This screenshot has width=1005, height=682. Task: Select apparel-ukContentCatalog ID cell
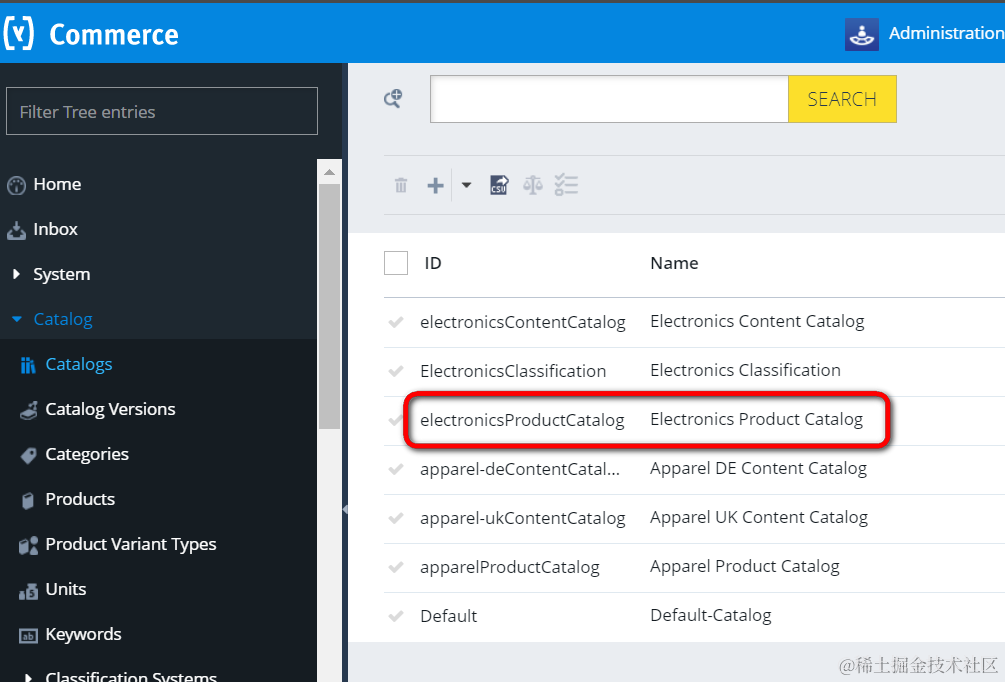coord(523,518)
